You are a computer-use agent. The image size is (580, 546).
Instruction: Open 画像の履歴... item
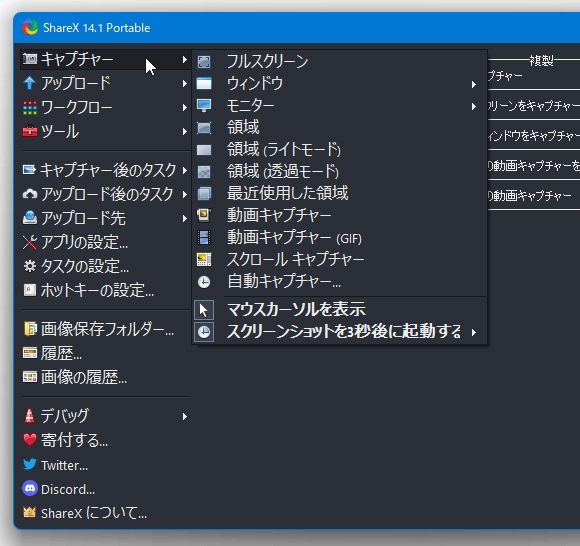106,377
